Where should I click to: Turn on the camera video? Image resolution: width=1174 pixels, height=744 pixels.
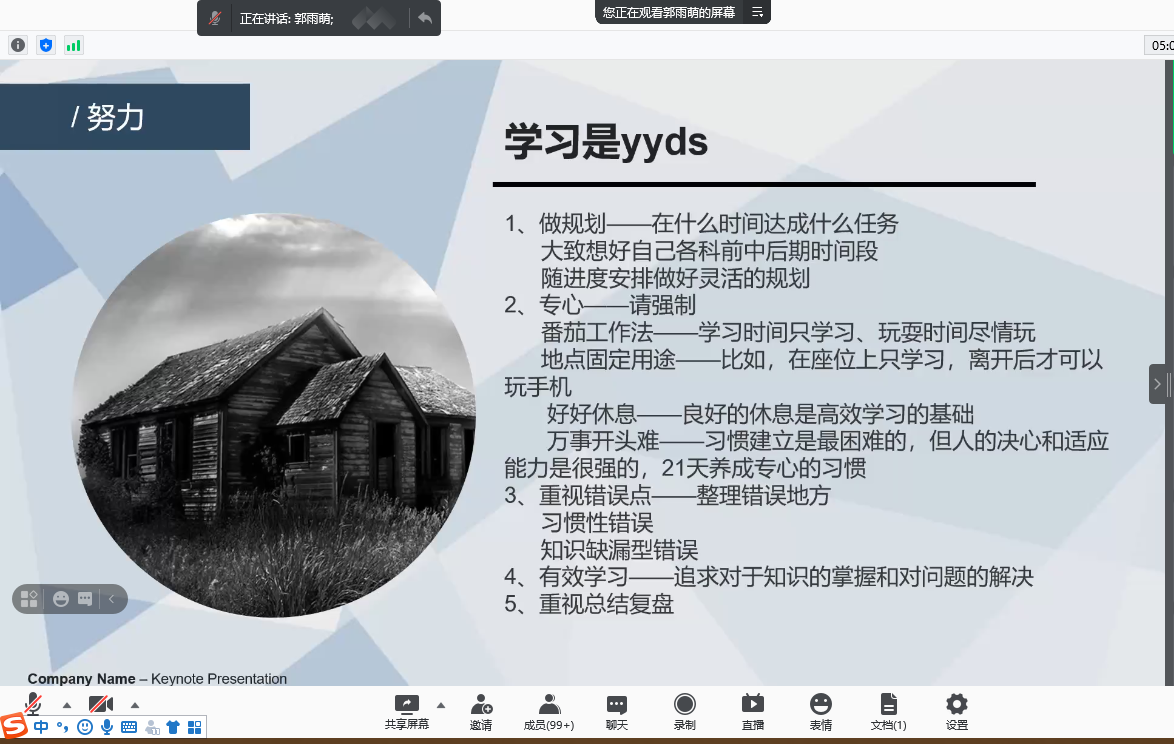click(x=101, y=703)
